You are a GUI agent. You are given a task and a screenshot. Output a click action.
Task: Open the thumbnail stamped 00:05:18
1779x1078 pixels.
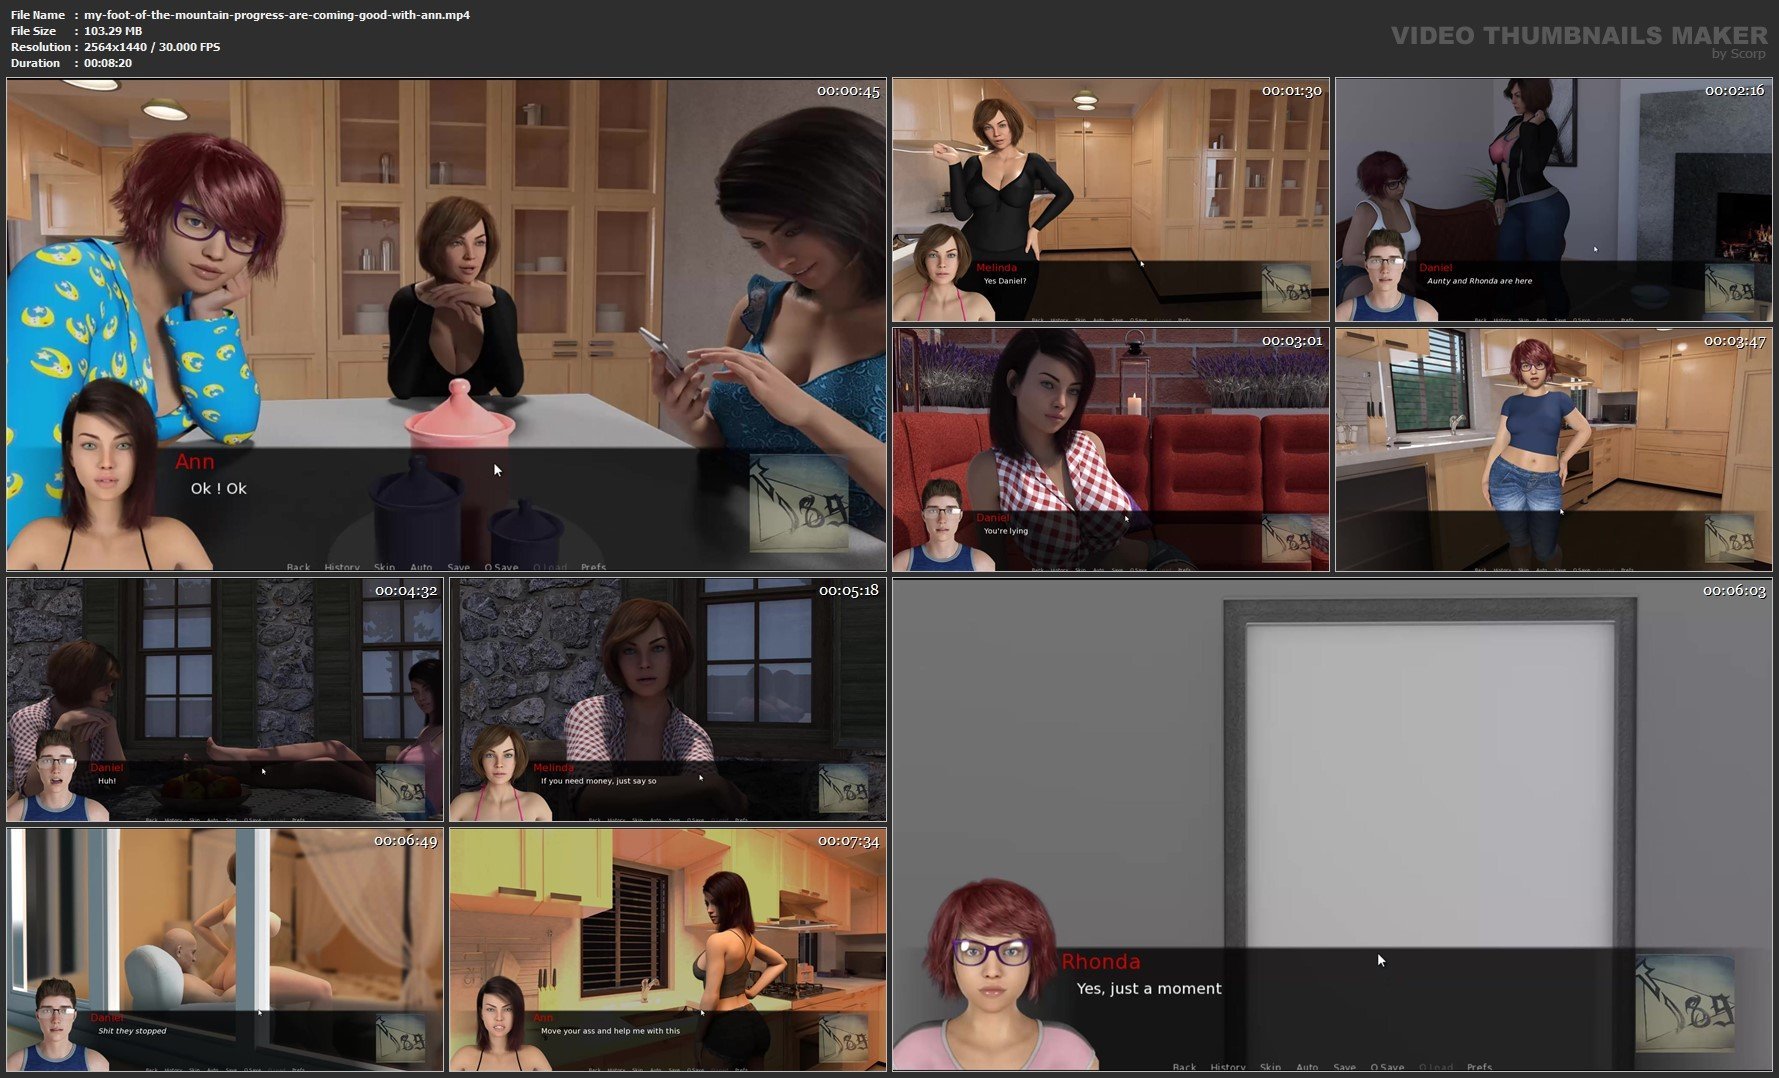pos(667,699)
